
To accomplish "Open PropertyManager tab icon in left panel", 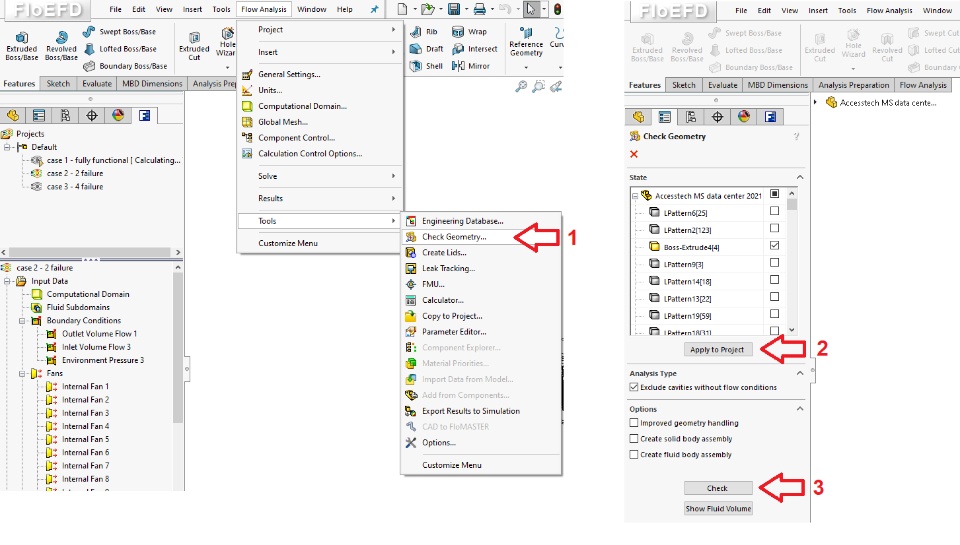I will tap(39, 115).
